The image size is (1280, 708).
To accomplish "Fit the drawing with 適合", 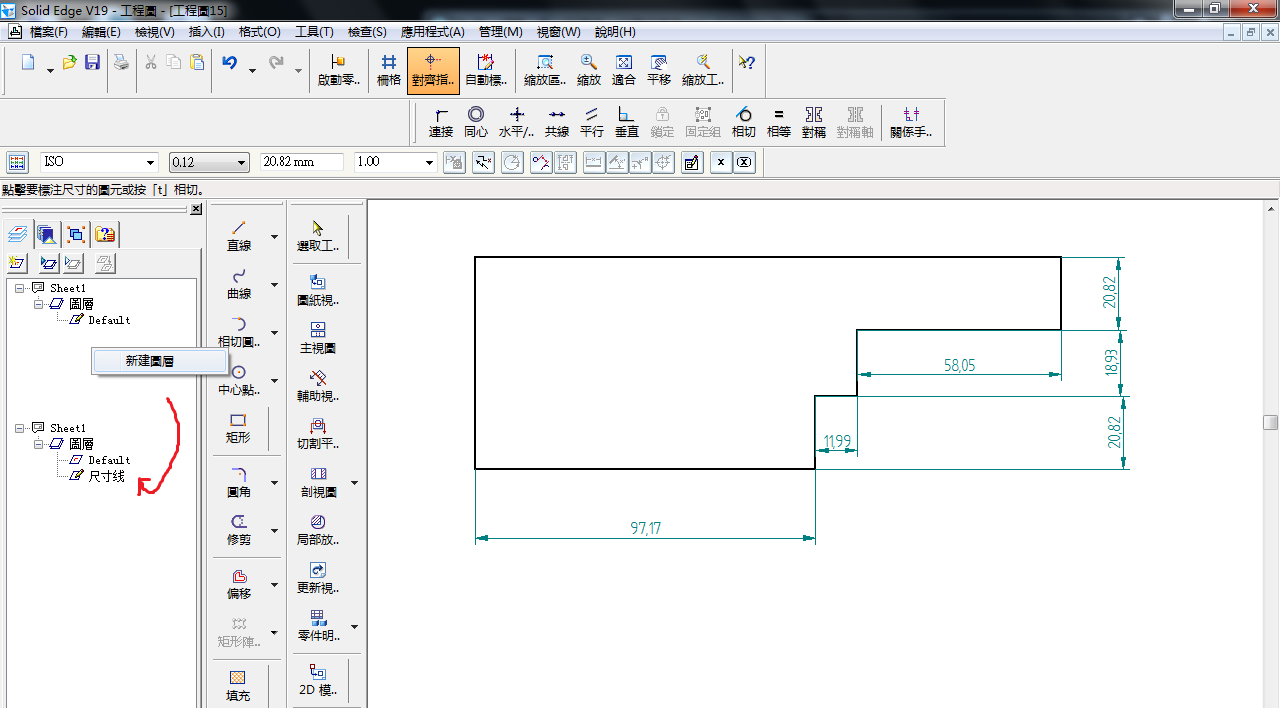I will (x=624, y=70).
